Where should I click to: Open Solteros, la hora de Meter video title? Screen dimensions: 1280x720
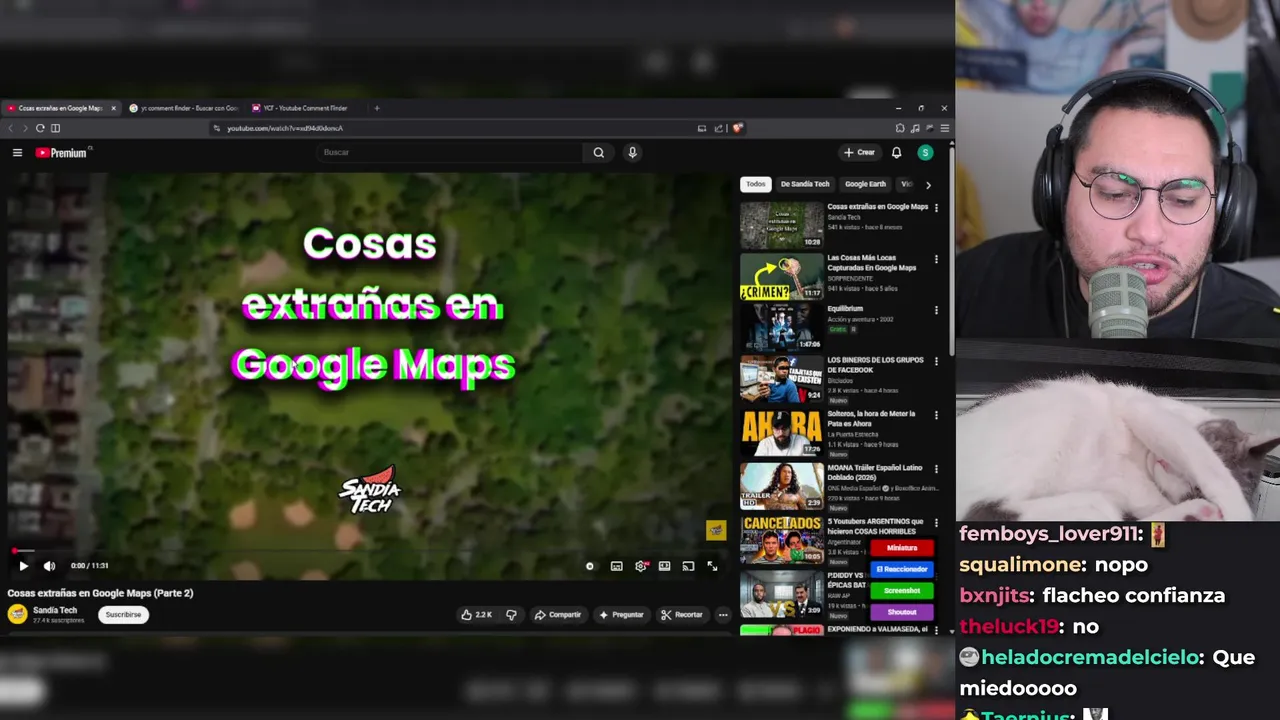pos(872,419)
